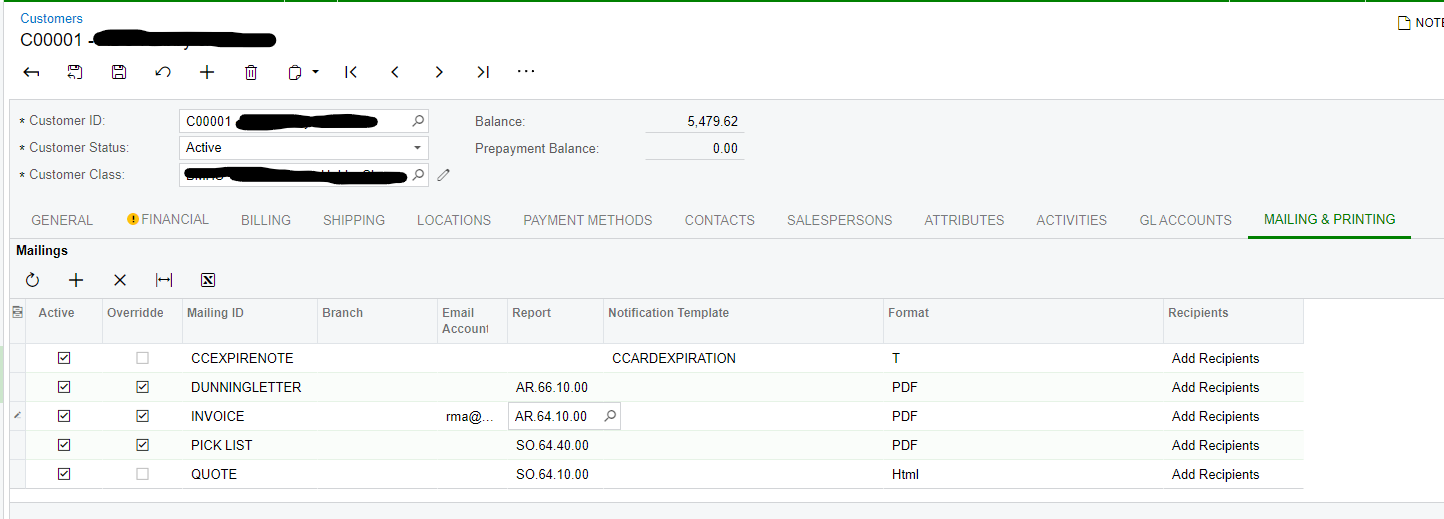This screenshot has height=519, width=1444.
Task: Edit the Customer Class with the pencil icon
Action: (444, 175)
